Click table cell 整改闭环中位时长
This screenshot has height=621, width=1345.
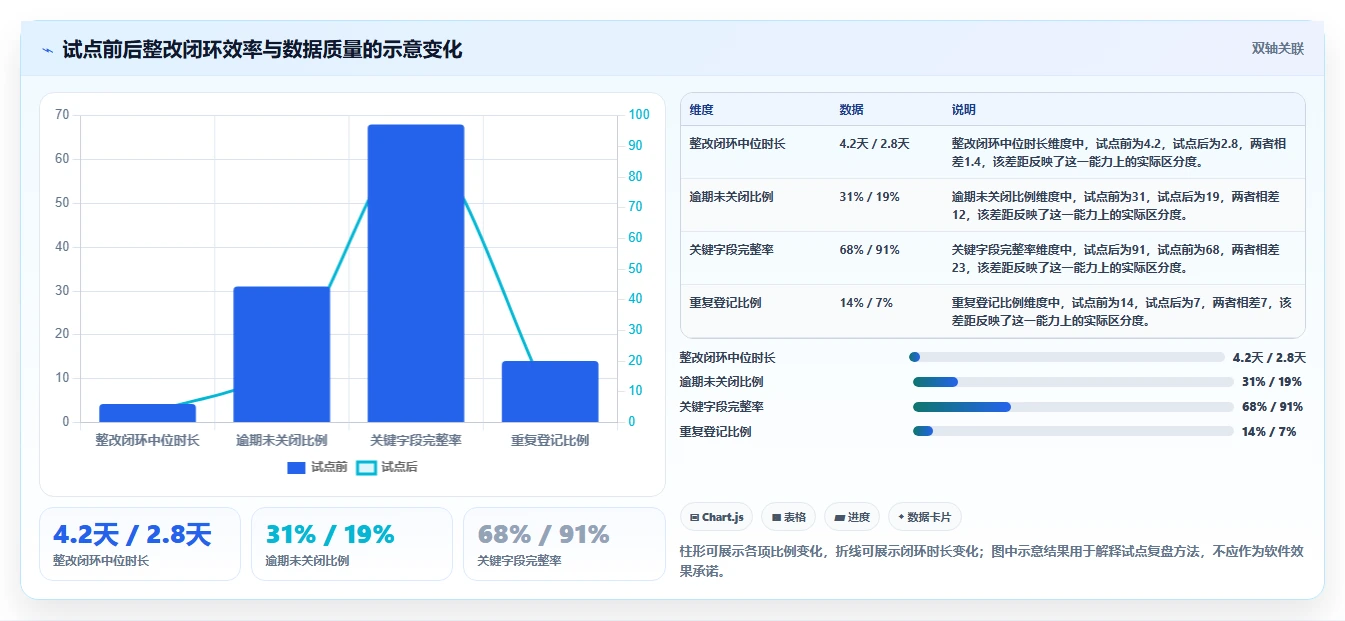tap(737, 144)
